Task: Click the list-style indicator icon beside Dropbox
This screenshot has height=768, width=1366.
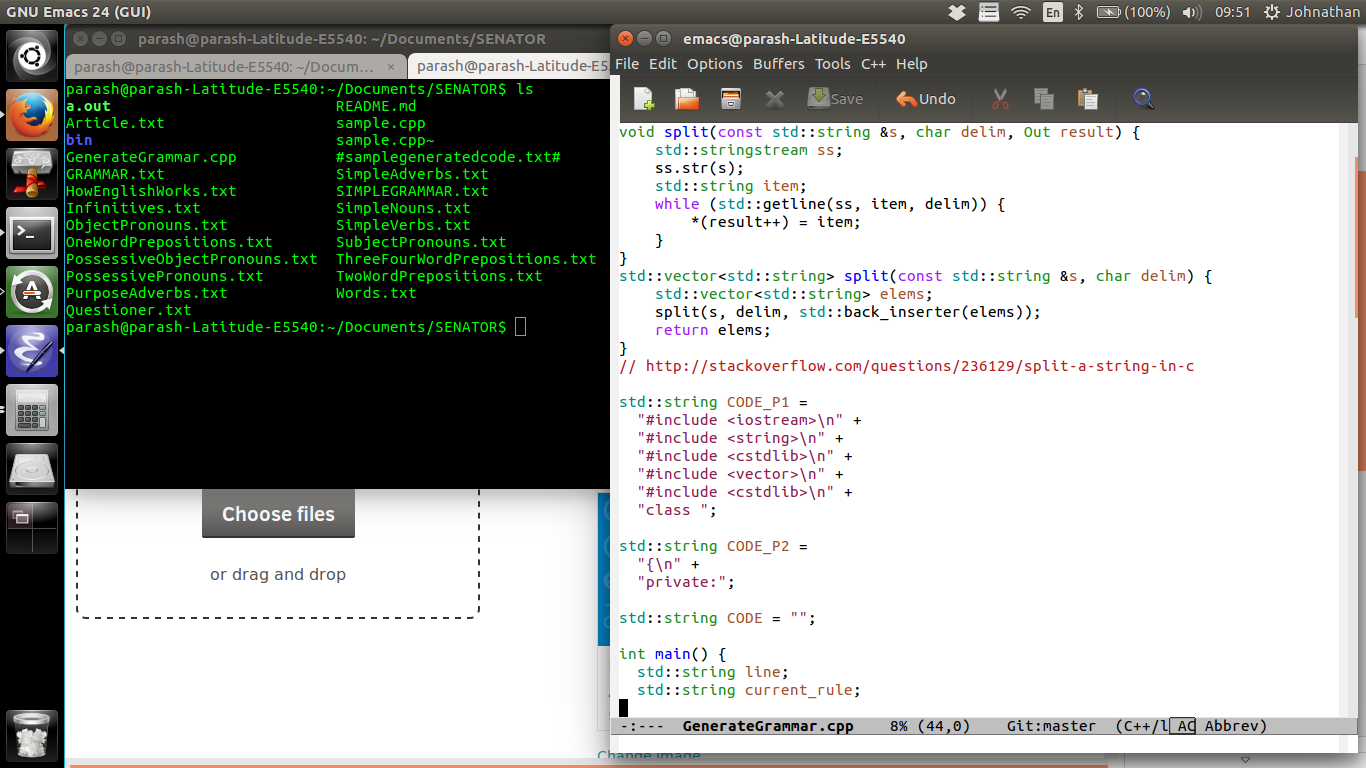Action: coord(989,12)
